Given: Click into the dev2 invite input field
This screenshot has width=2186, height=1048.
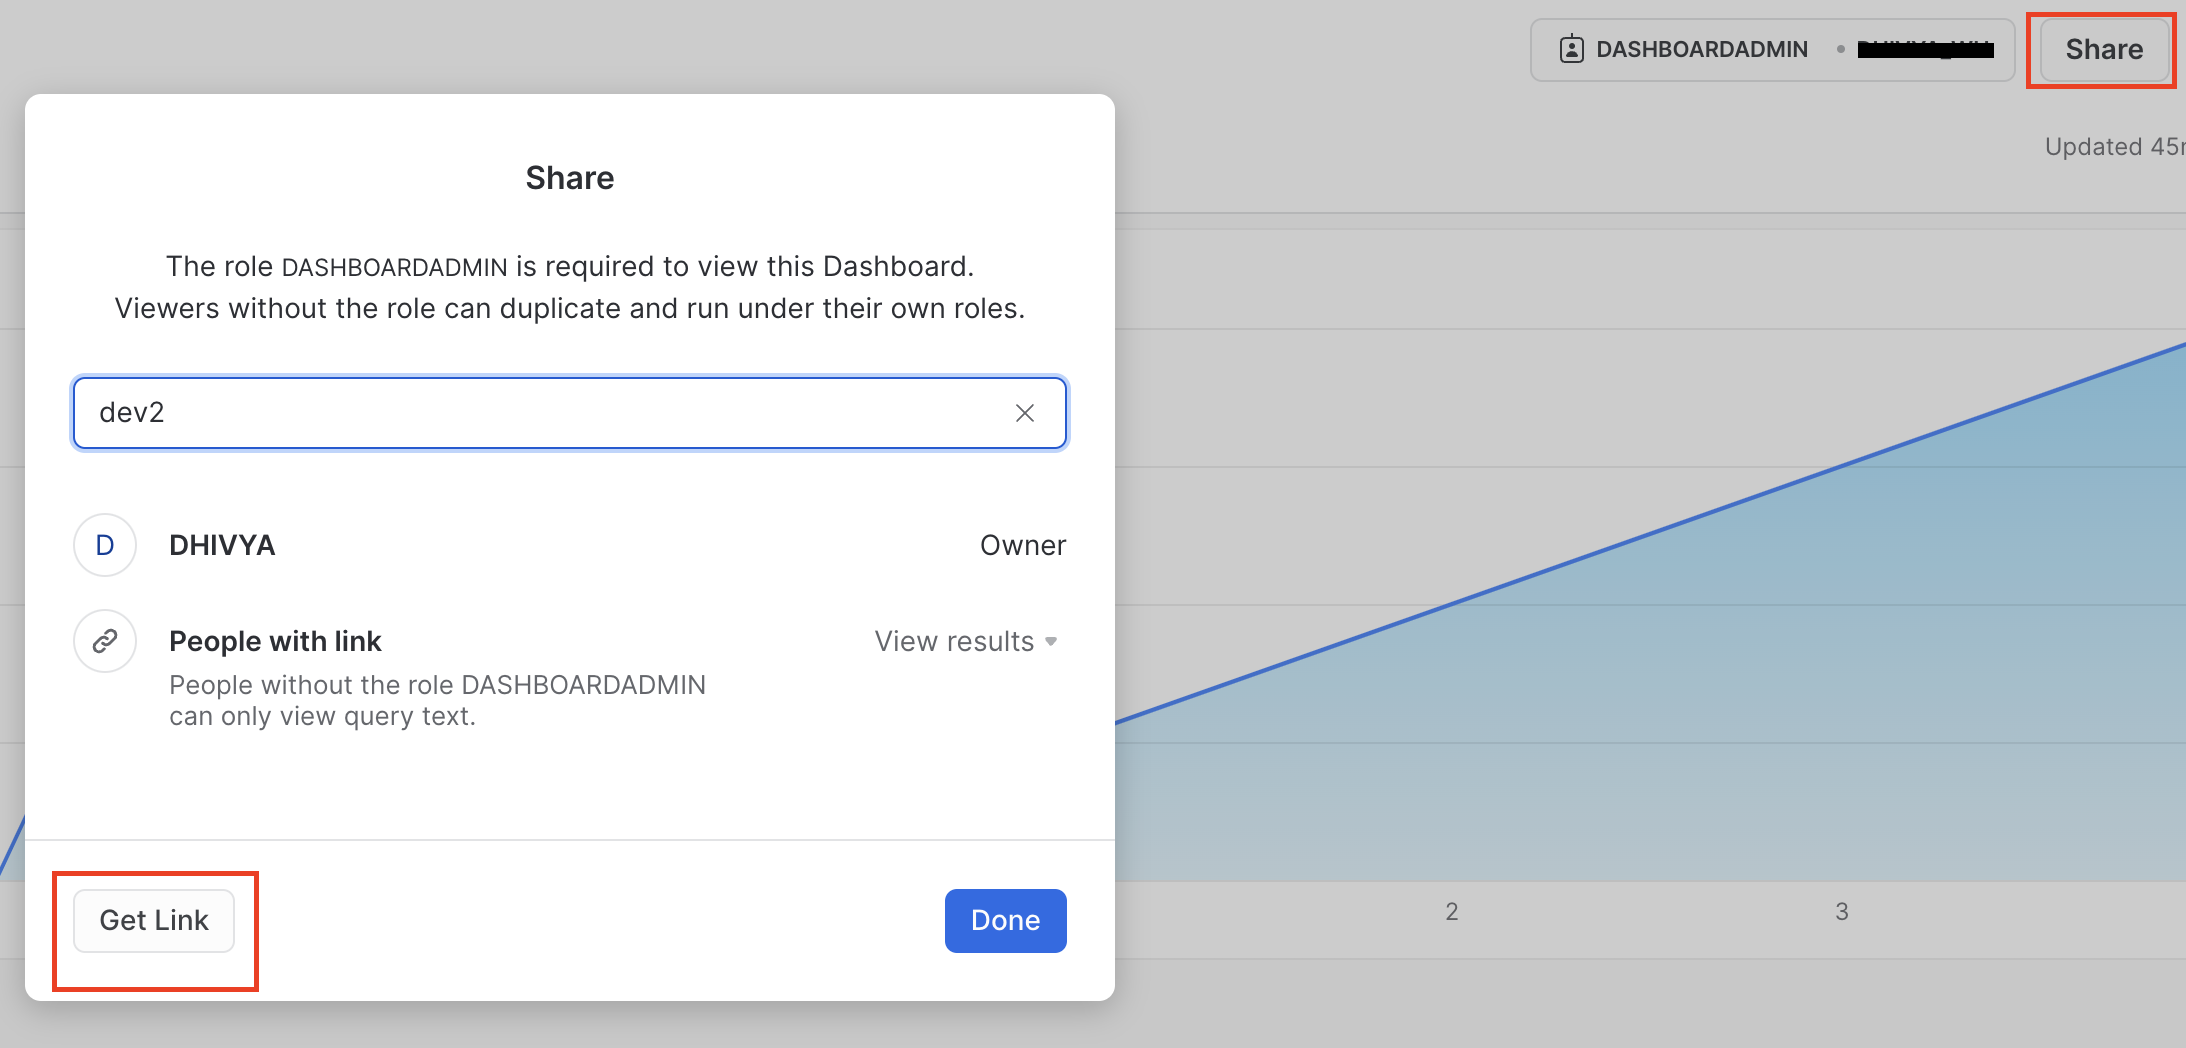Looking at the screenshot, I should (569, 413).
